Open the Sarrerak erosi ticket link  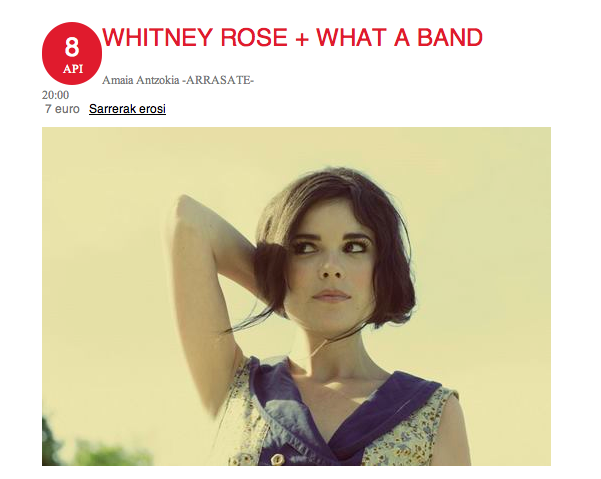point(127,109)
